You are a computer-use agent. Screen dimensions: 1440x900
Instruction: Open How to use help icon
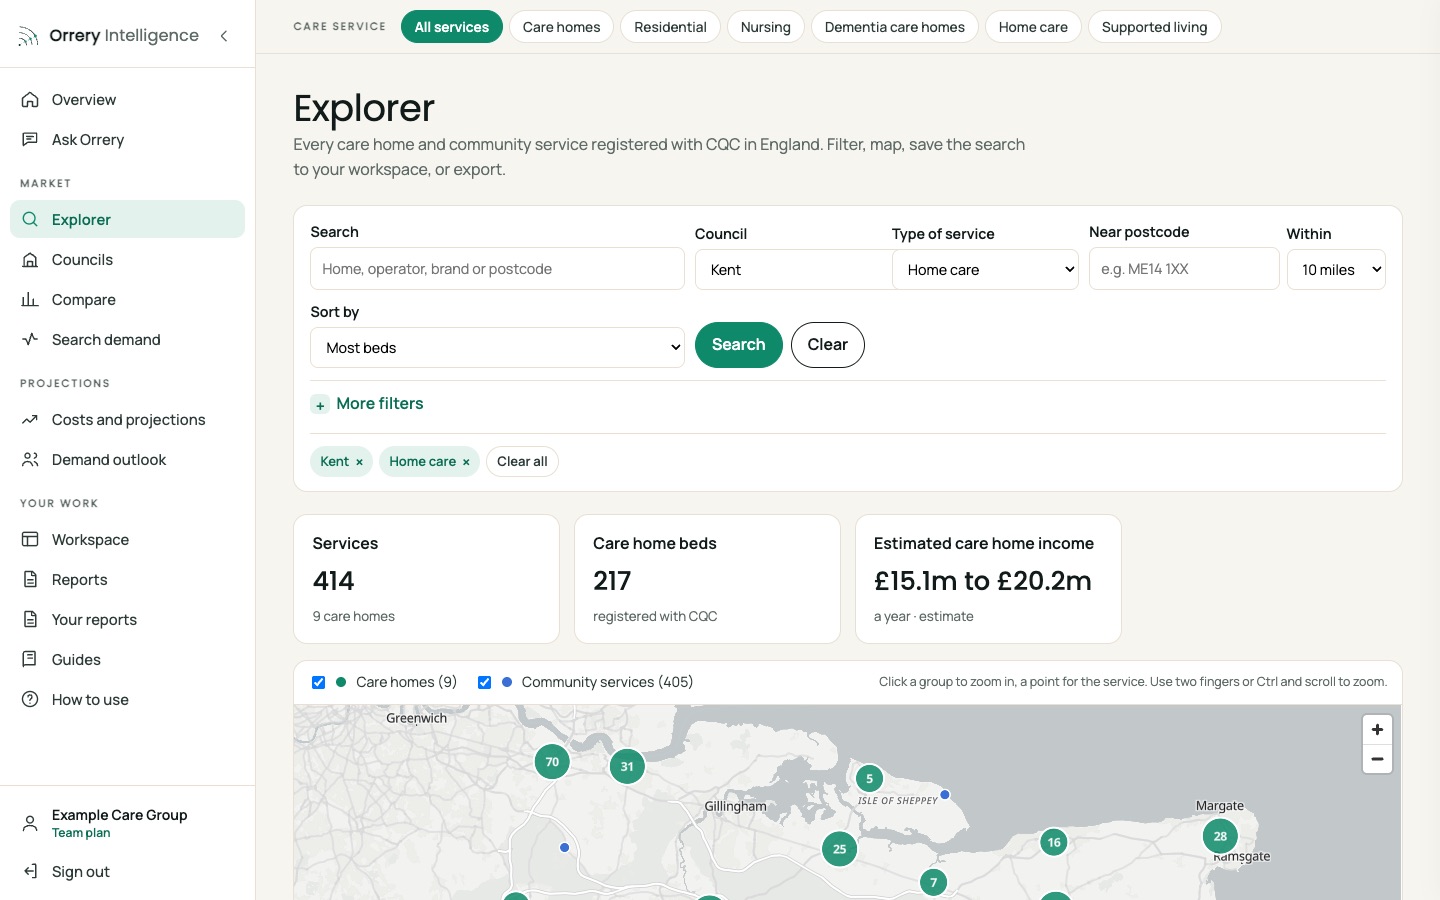tap(30, 700)
